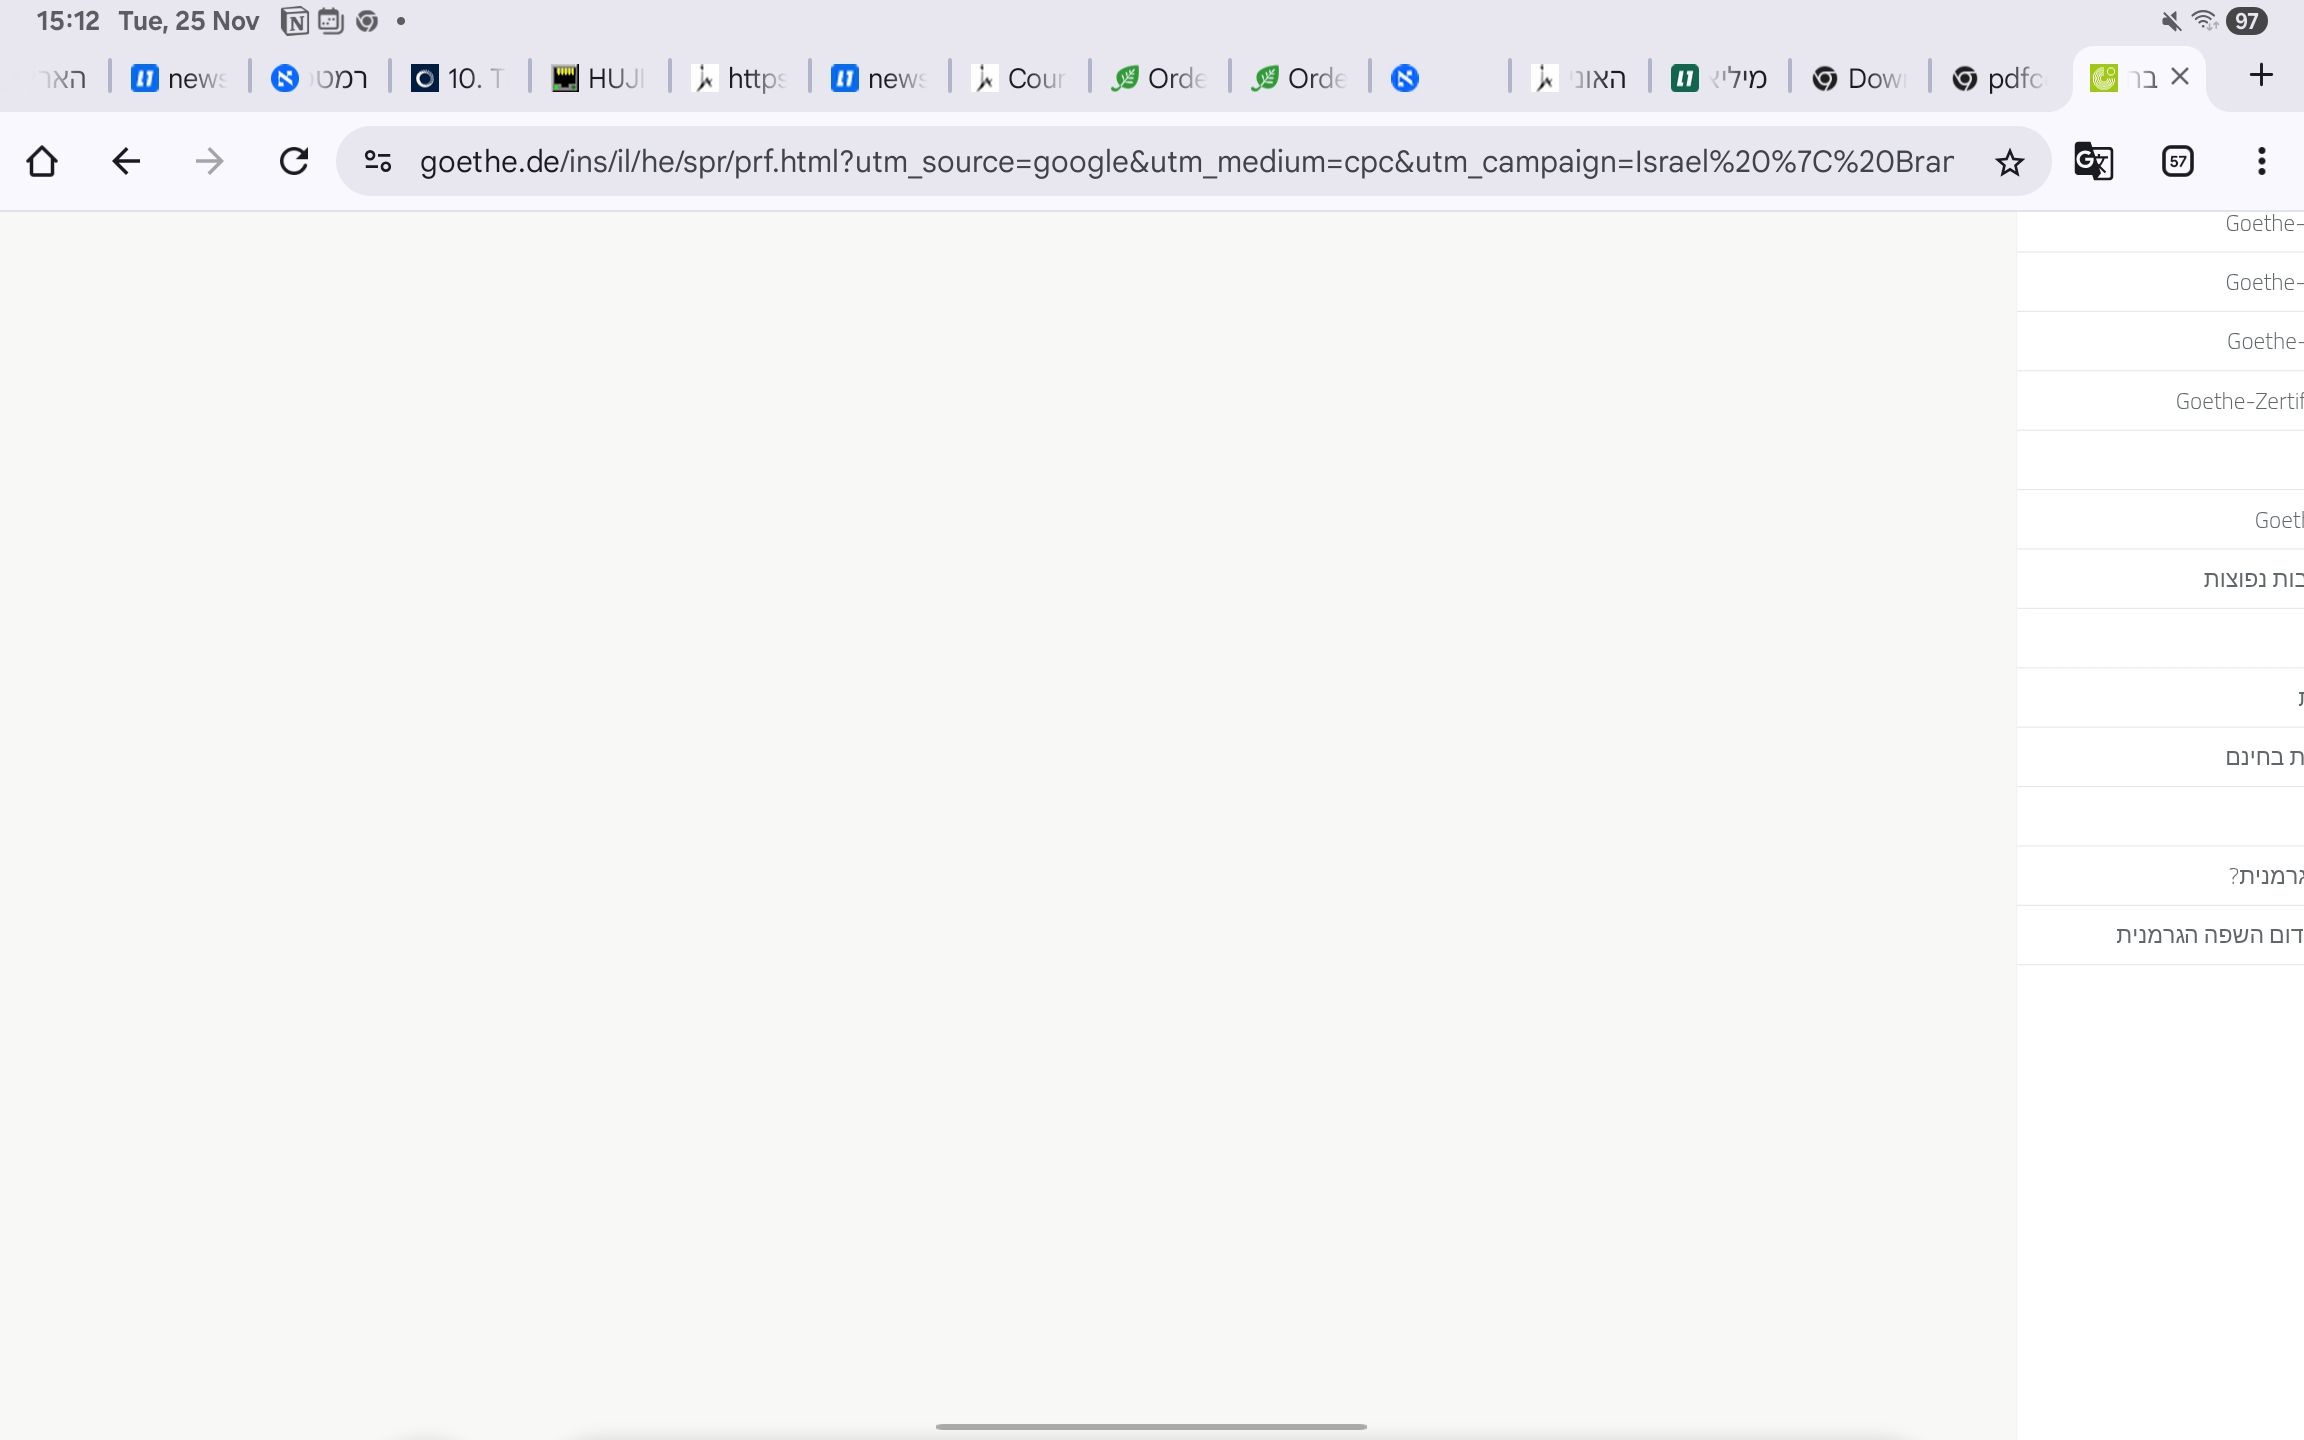
Task: Switch to the pdfc tab
Action: [1998, 78]
